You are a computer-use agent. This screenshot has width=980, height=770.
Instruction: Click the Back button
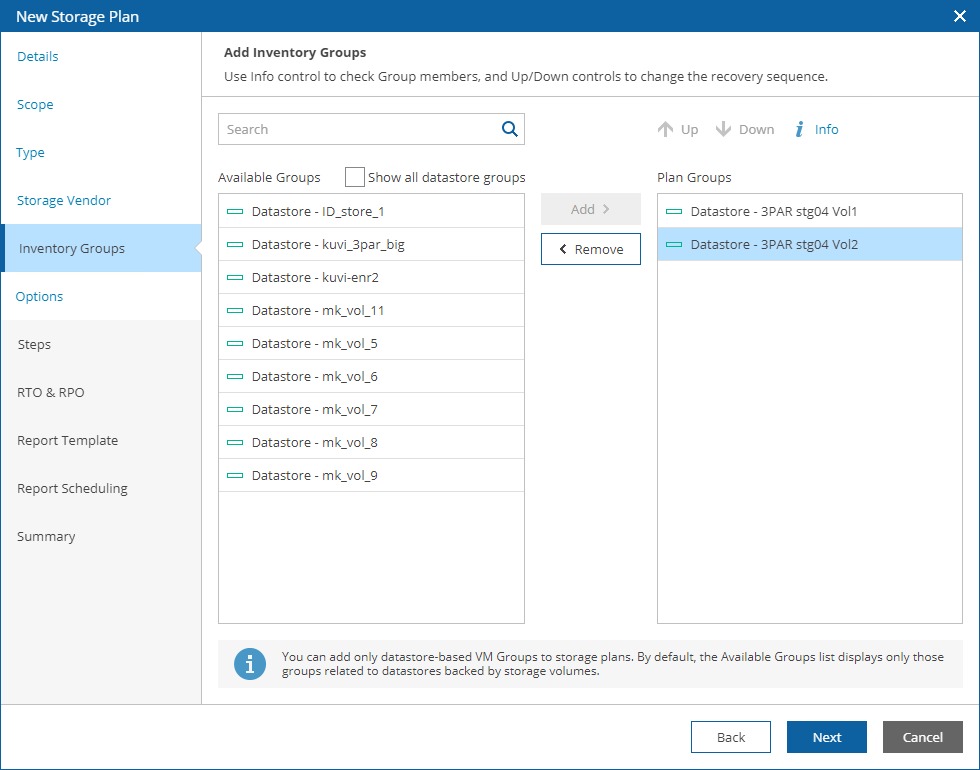pyautogui.click(x=730, y=737)
